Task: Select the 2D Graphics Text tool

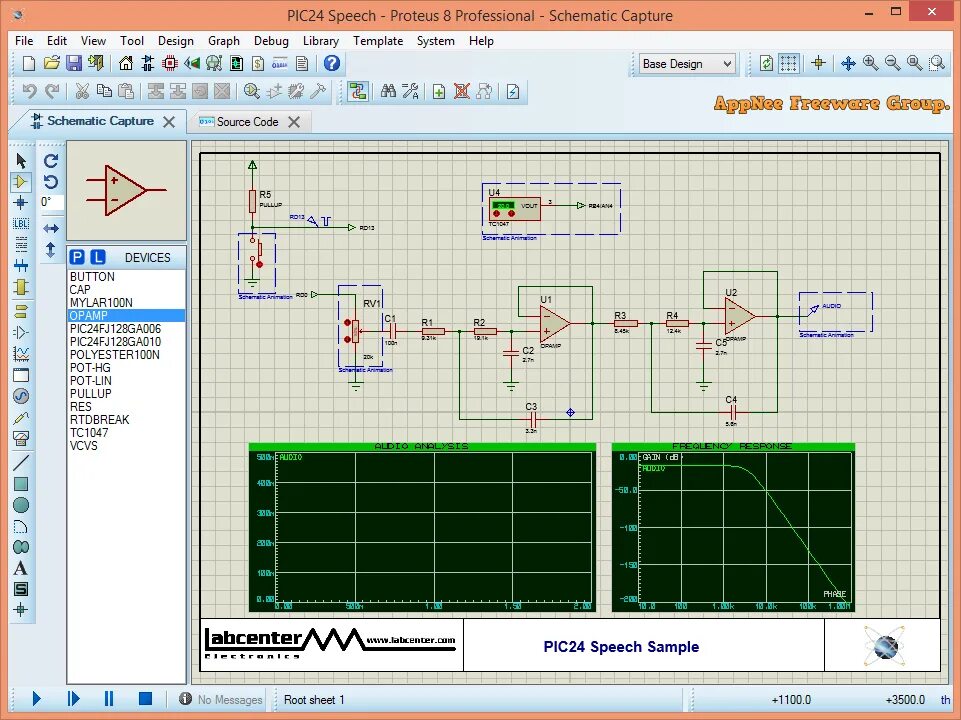Action: point(21,568)
